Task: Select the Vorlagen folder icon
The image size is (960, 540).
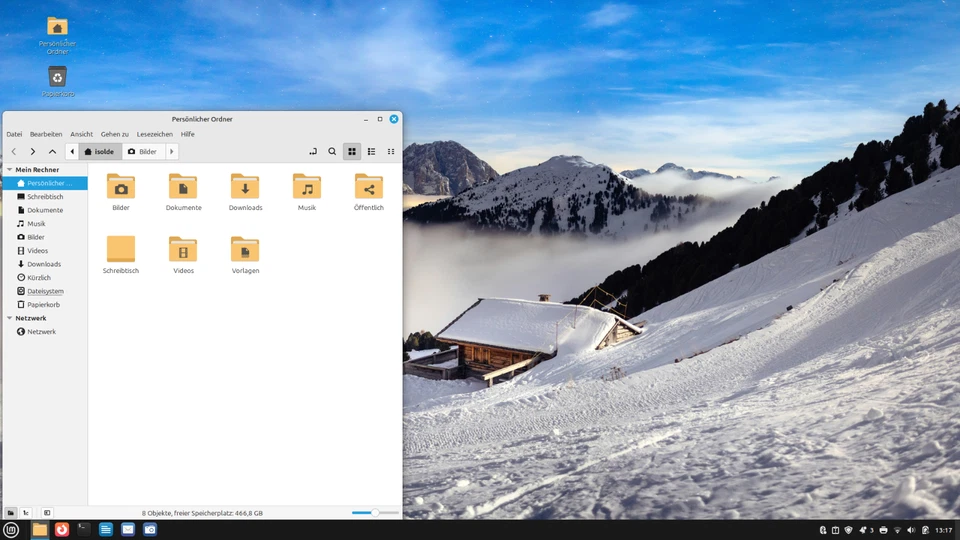Action: tap(245, 249)
